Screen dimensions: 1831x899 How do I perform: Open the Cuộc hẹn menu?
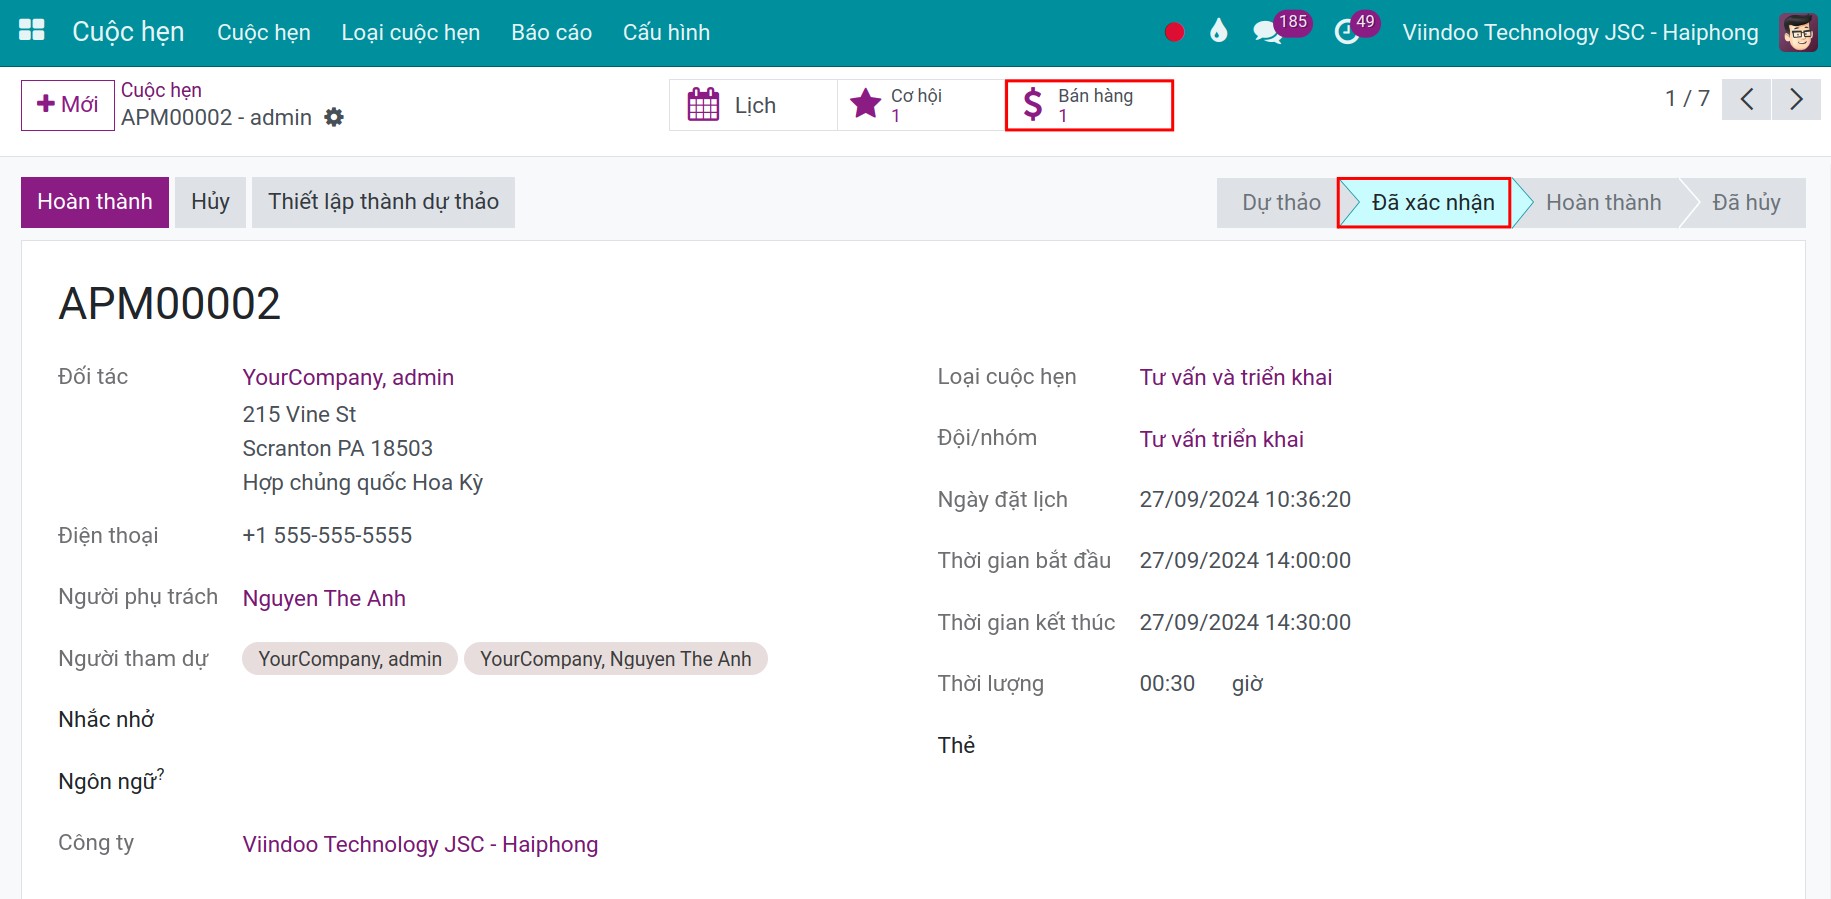pyautogui.click(x=264, y=32)
